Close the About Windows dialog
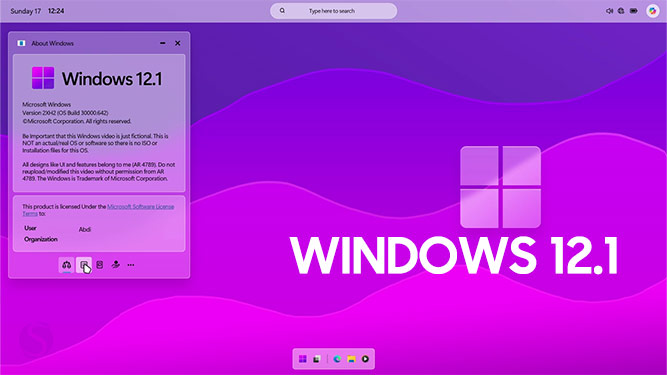667x375 pixels. coord(177,43)
